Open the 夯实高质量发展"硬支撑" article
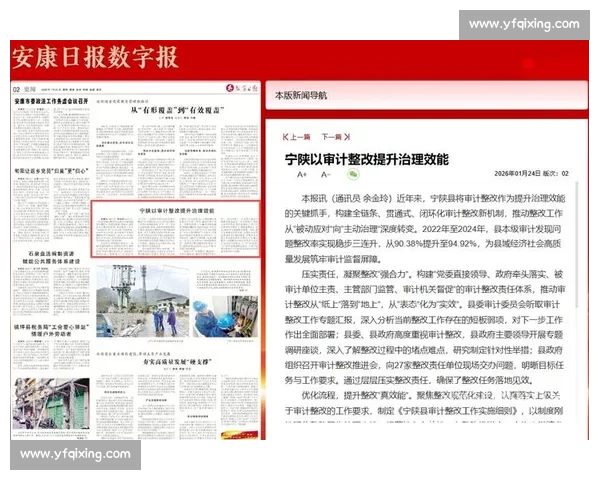This screenshot has height=480, width=600. click(x=177, y=362)
